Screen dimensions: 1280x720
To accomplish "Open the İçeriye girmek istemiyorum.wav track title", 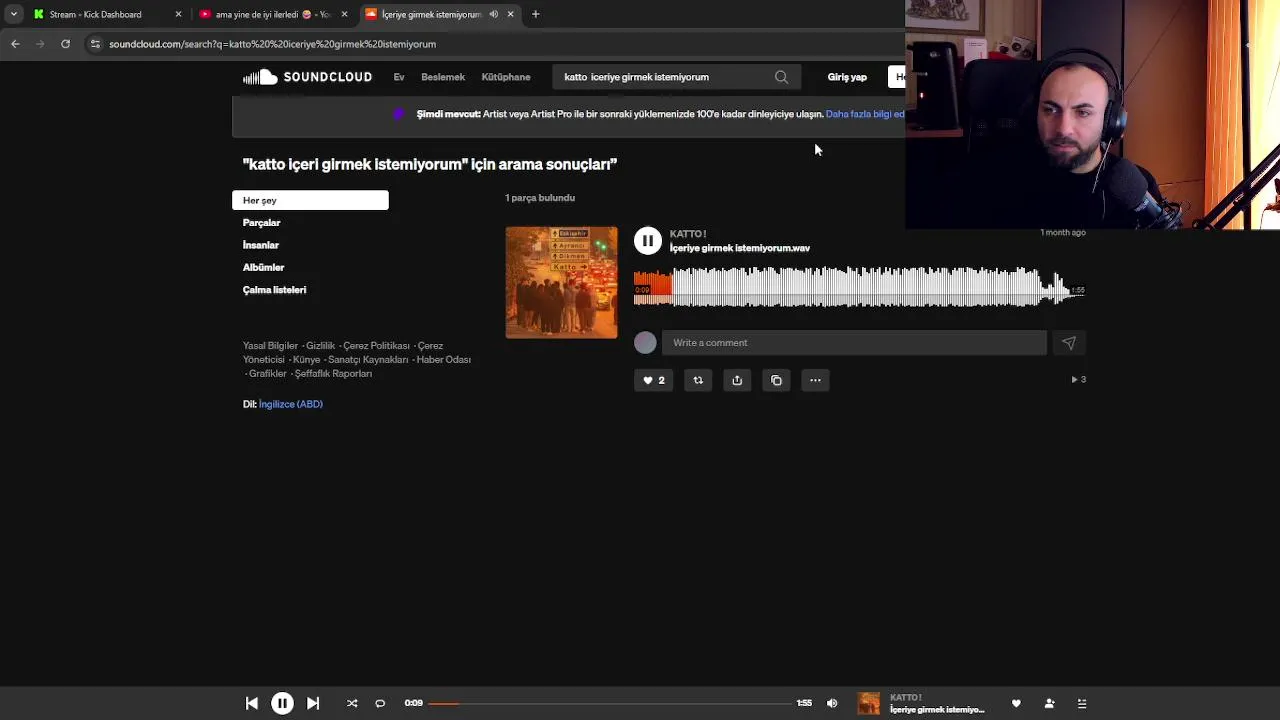I will (740, 248).
